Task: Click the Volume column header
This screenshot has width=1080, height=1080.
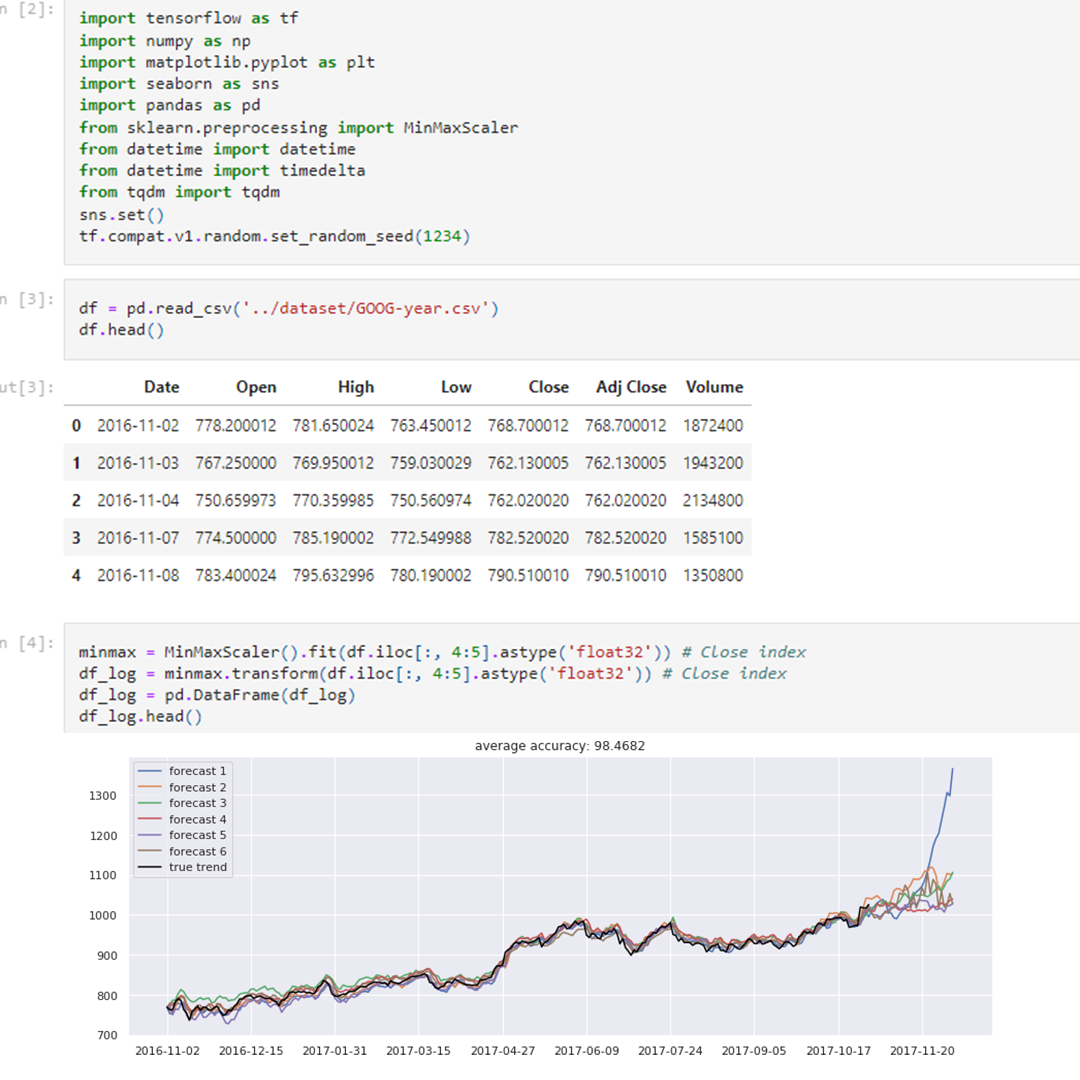Action: click(x=715, y=387)
